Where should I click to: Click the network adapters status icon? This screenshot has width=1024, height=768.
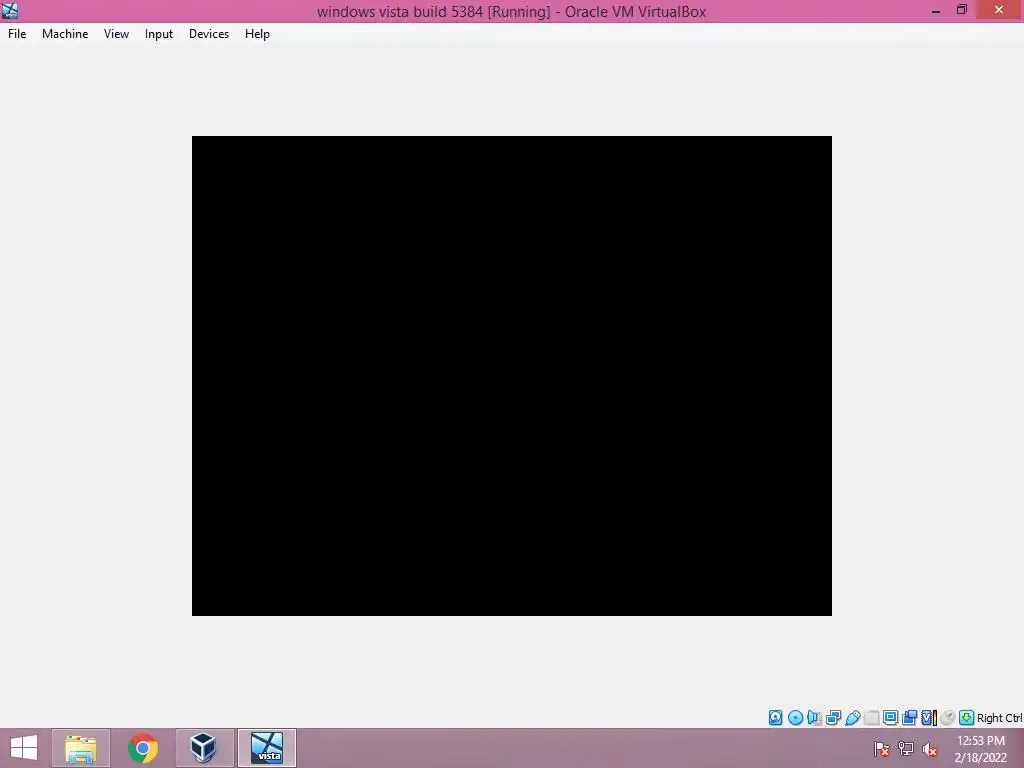pyautogui.click(x=833, y=718)
